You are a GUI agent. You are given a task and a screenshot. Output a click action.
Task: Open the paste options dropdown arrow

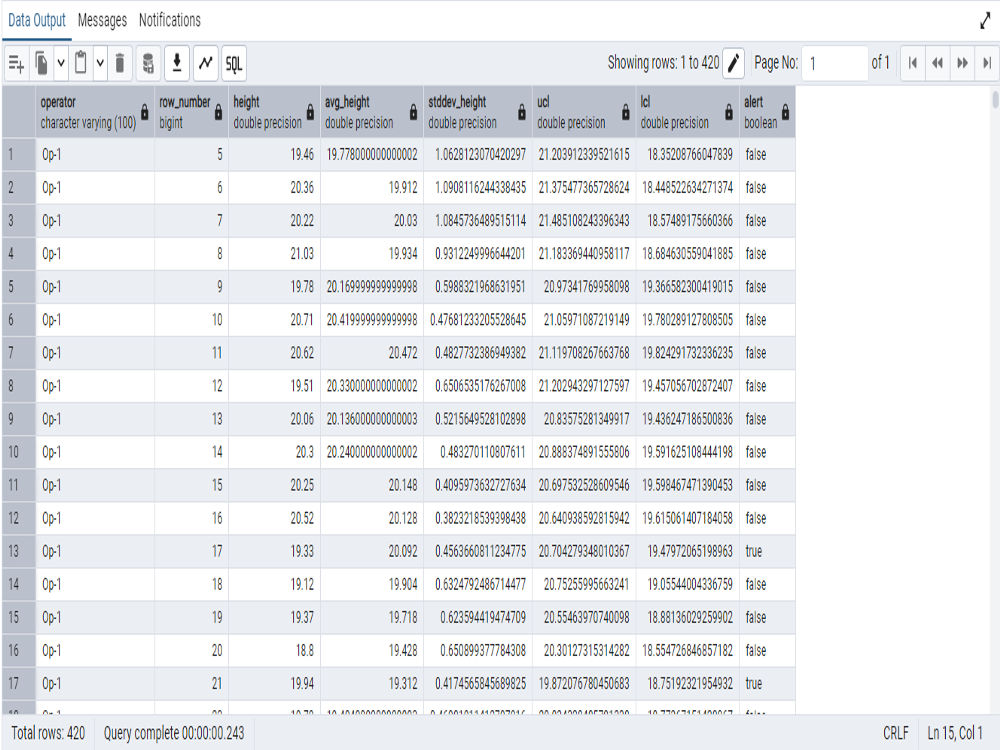[100, 63]
